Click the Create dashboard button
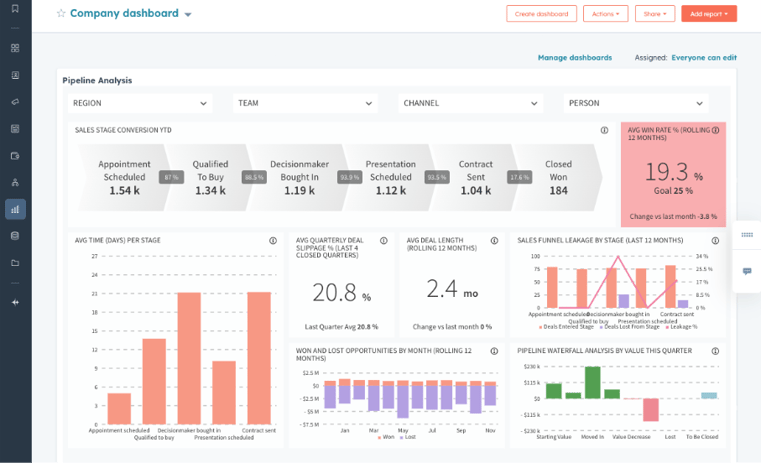The height and width of the screenshot is (463, 761). (542, 14)
